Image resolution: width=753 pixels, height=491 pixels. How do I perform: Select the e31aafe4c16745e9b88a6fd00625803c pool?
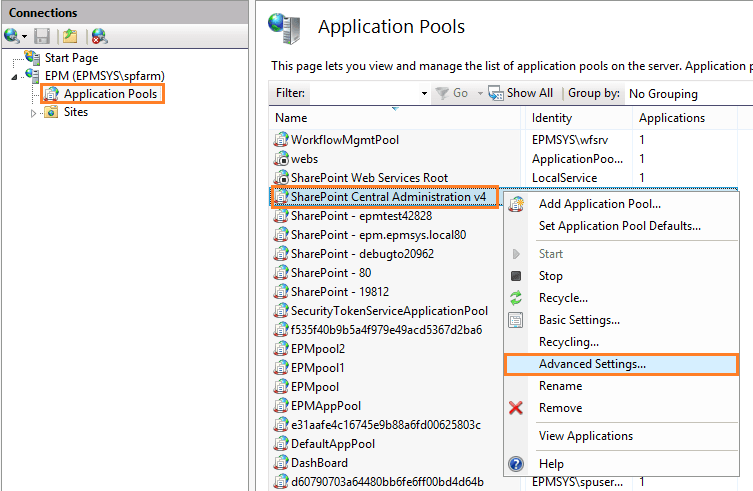(386, 425)
